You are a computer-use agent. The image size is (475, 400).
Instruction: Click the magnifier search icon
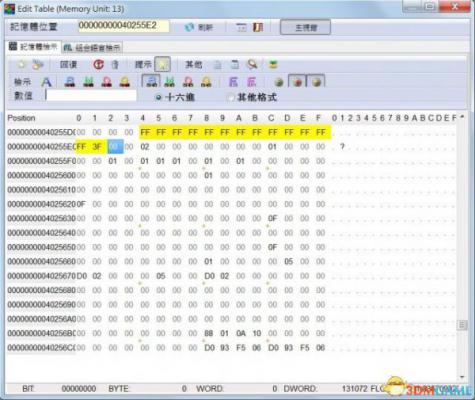point(252,64)
